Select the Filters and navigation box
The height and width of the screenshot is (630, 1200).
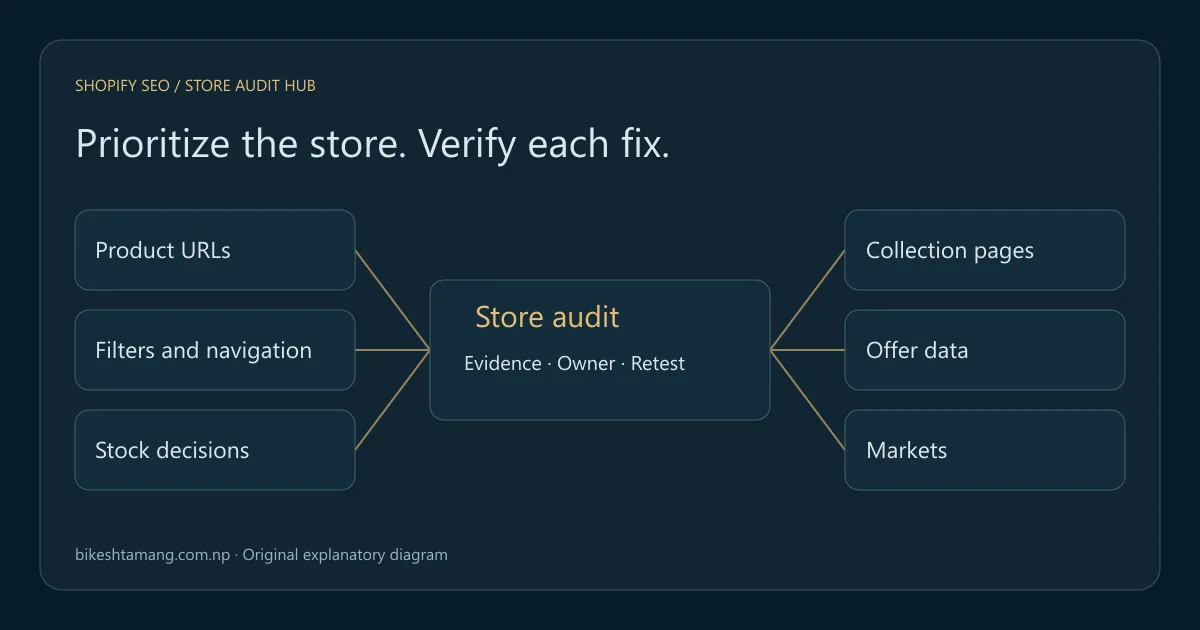click(x=215, y=350)
